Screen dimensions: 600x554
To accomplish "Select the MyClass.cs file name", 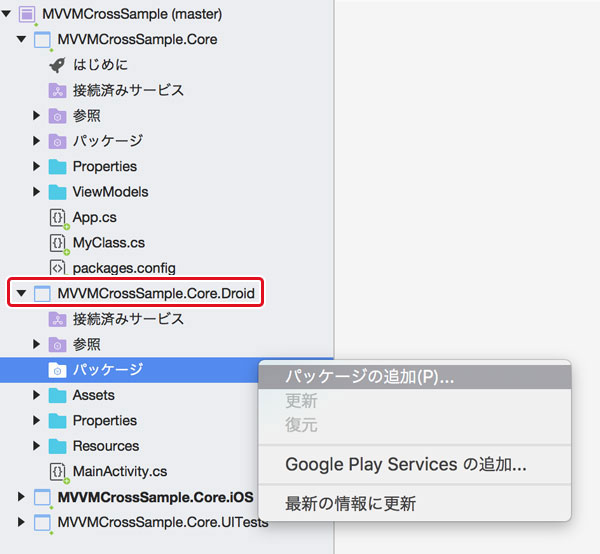I will tap(109, 243).
